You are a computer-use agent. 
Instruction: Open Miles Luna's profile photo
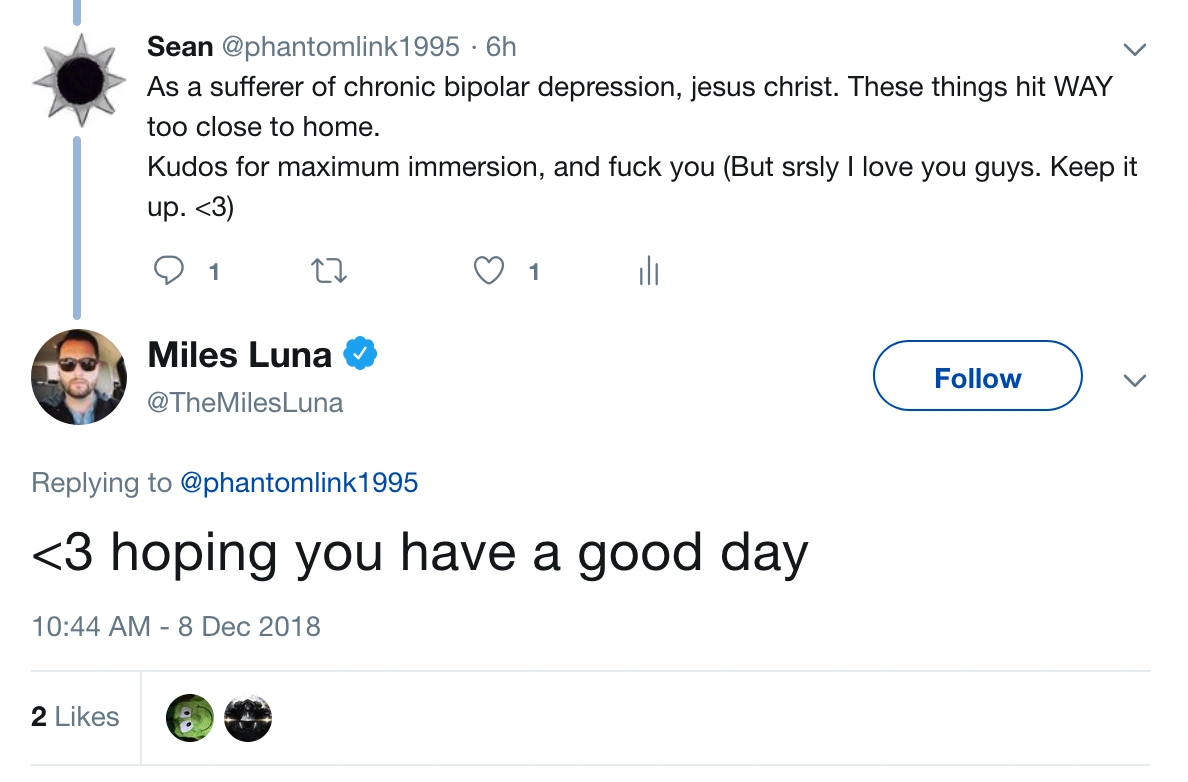point(79,376)
